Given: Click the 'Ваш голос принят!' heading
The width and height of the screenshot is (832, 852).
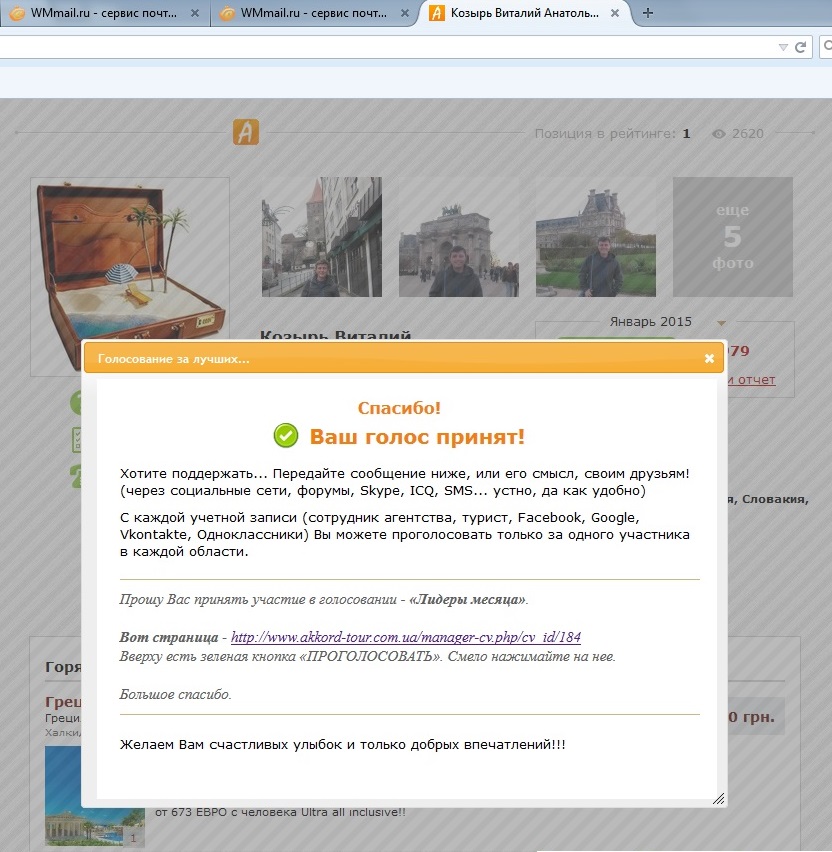Looking at the screenshot, I should [x=417, y=436].
